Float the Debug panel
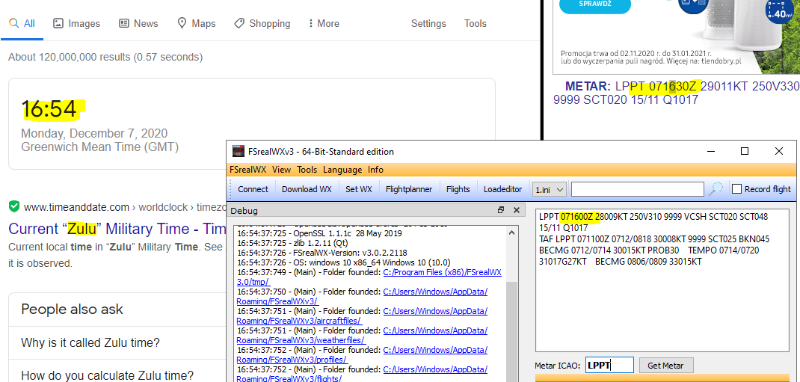This screenshot has height=382, width=800. pos(501,210)
